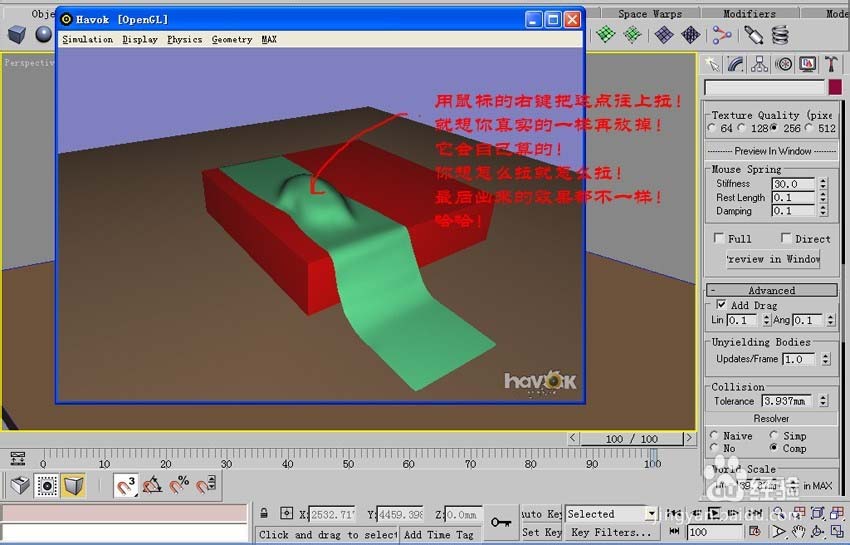Toggle the Angle Snap icon
This screenshot has width=850, height=545.
tap(153, 485)
